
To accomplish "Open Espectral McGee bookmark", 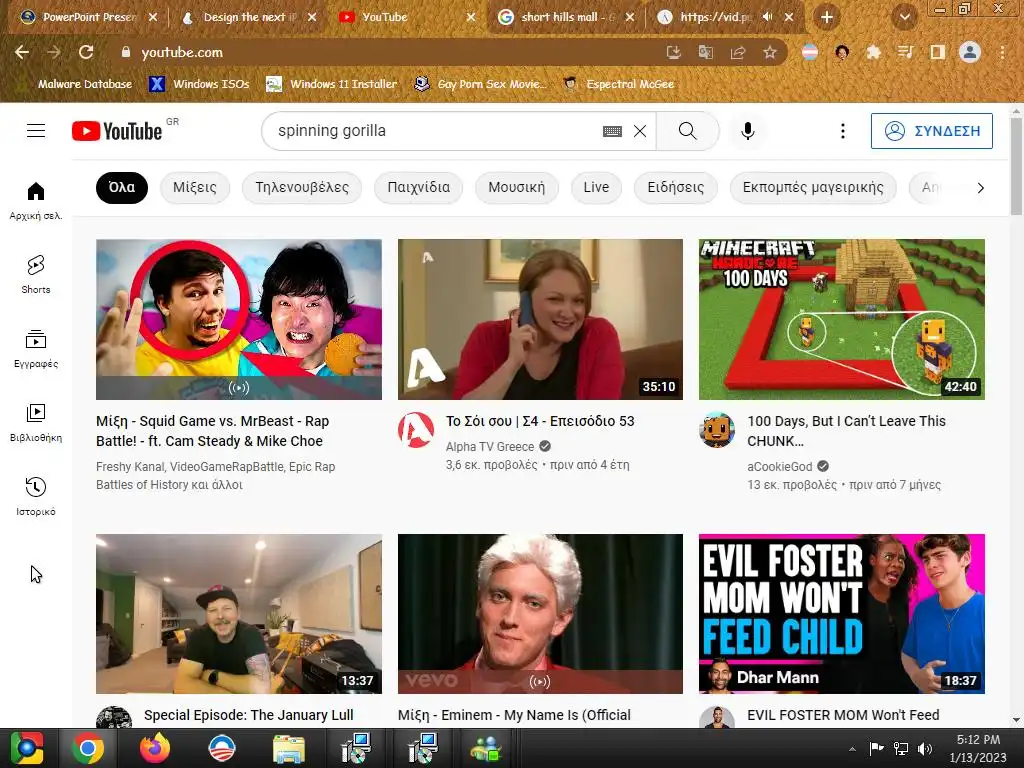I will 619,84.
